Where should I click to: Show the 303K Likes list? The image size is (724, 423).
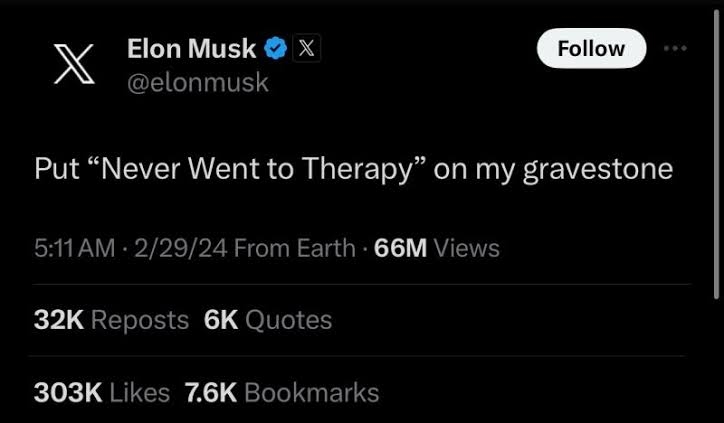(101, 393)
